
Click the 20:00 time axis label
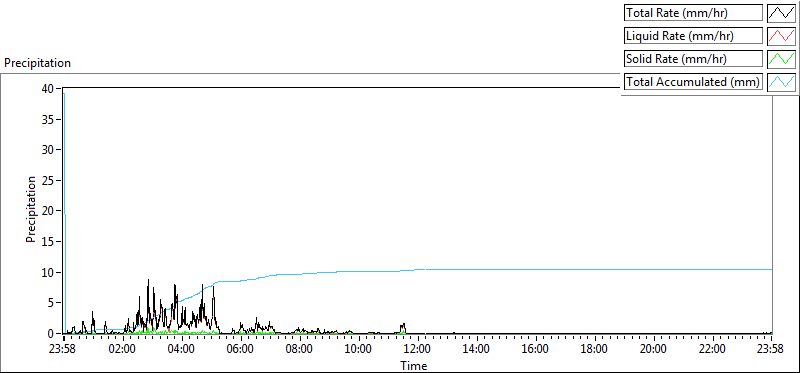click(x=654, y=350)
